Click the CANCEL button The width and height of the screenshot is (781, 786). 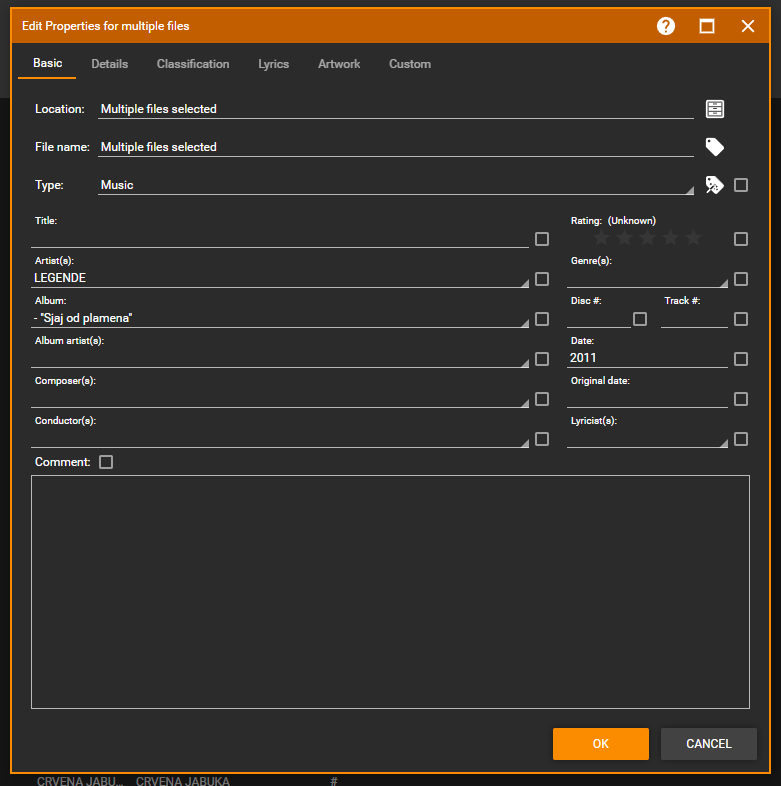pos(708,744)
